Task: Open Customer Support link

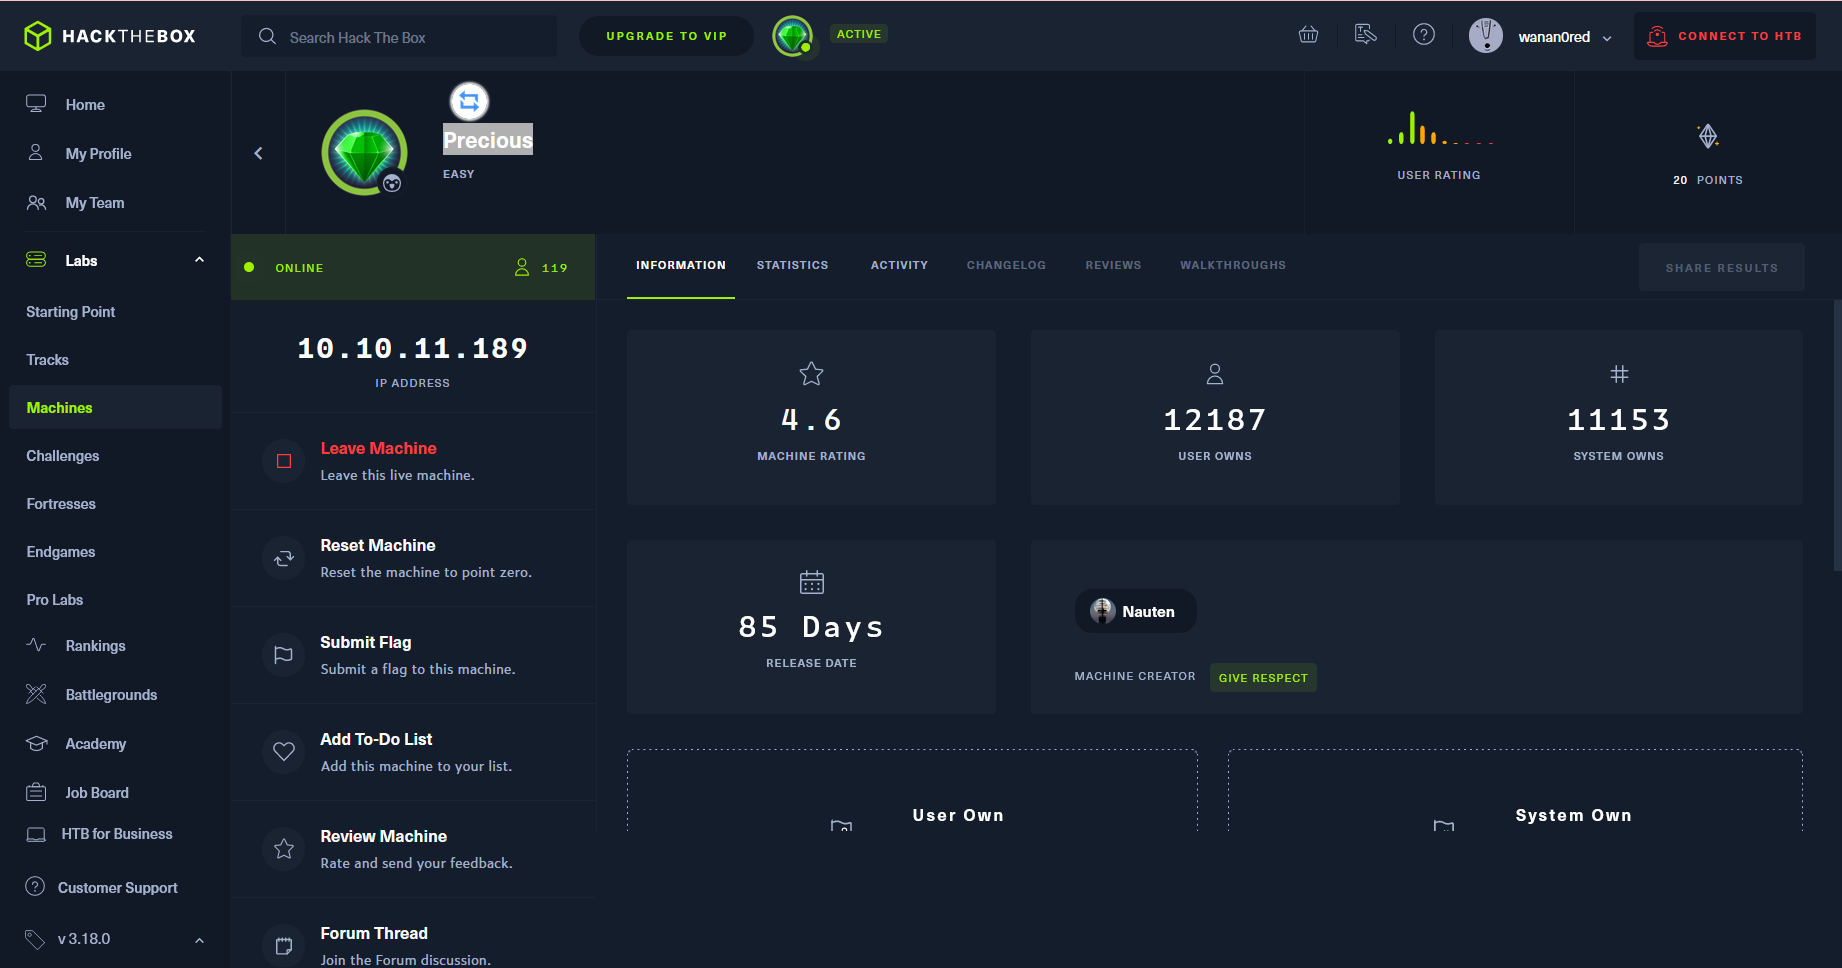Action: point(117,887)
